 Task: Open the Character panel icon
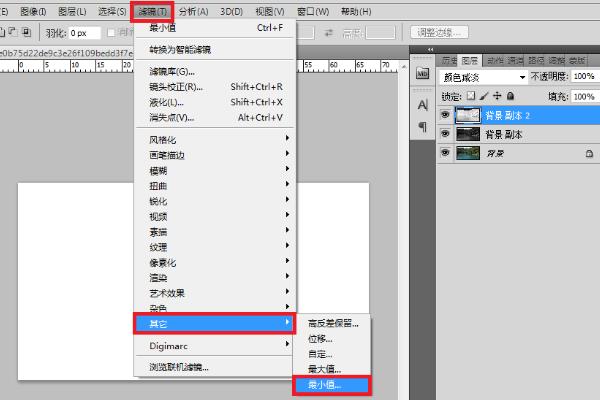coord(422,104)
